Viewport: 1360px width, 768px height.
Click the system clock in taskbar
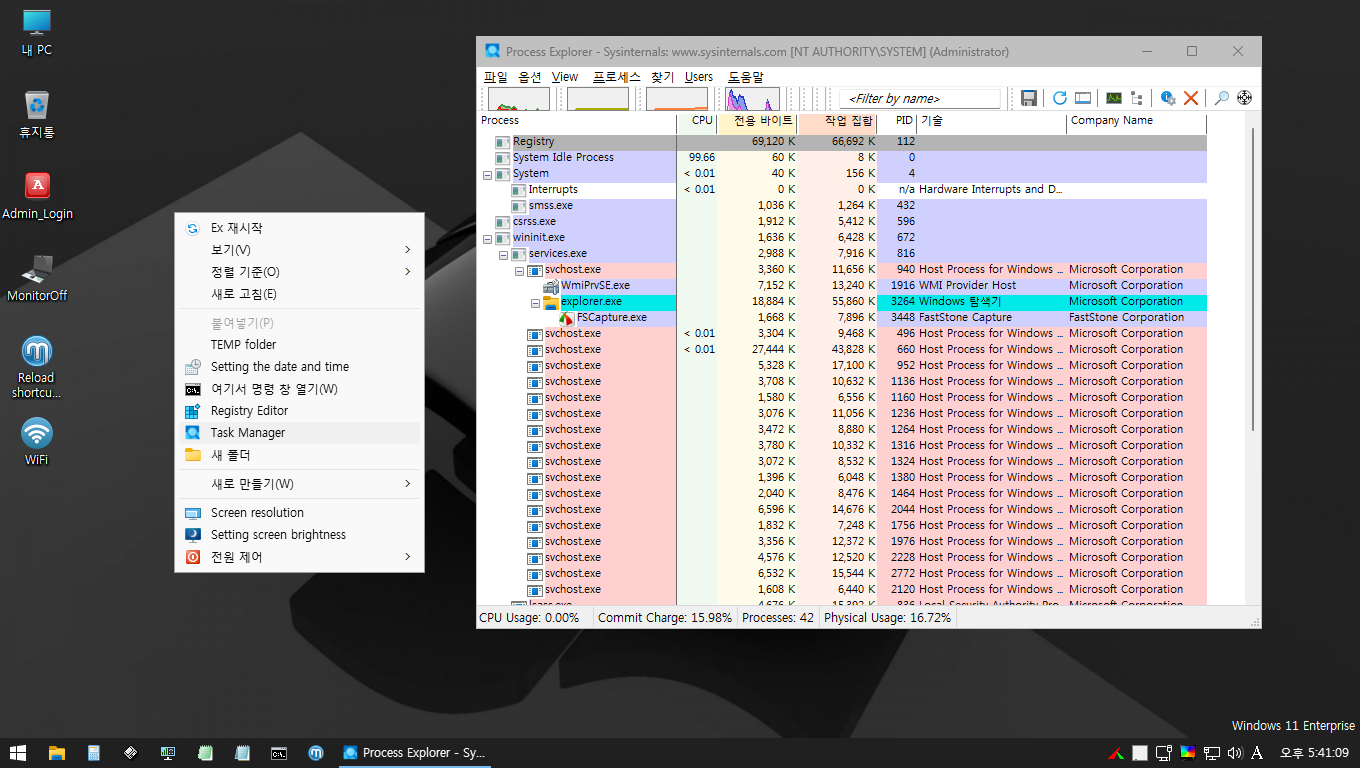(x=1315, y=753)
